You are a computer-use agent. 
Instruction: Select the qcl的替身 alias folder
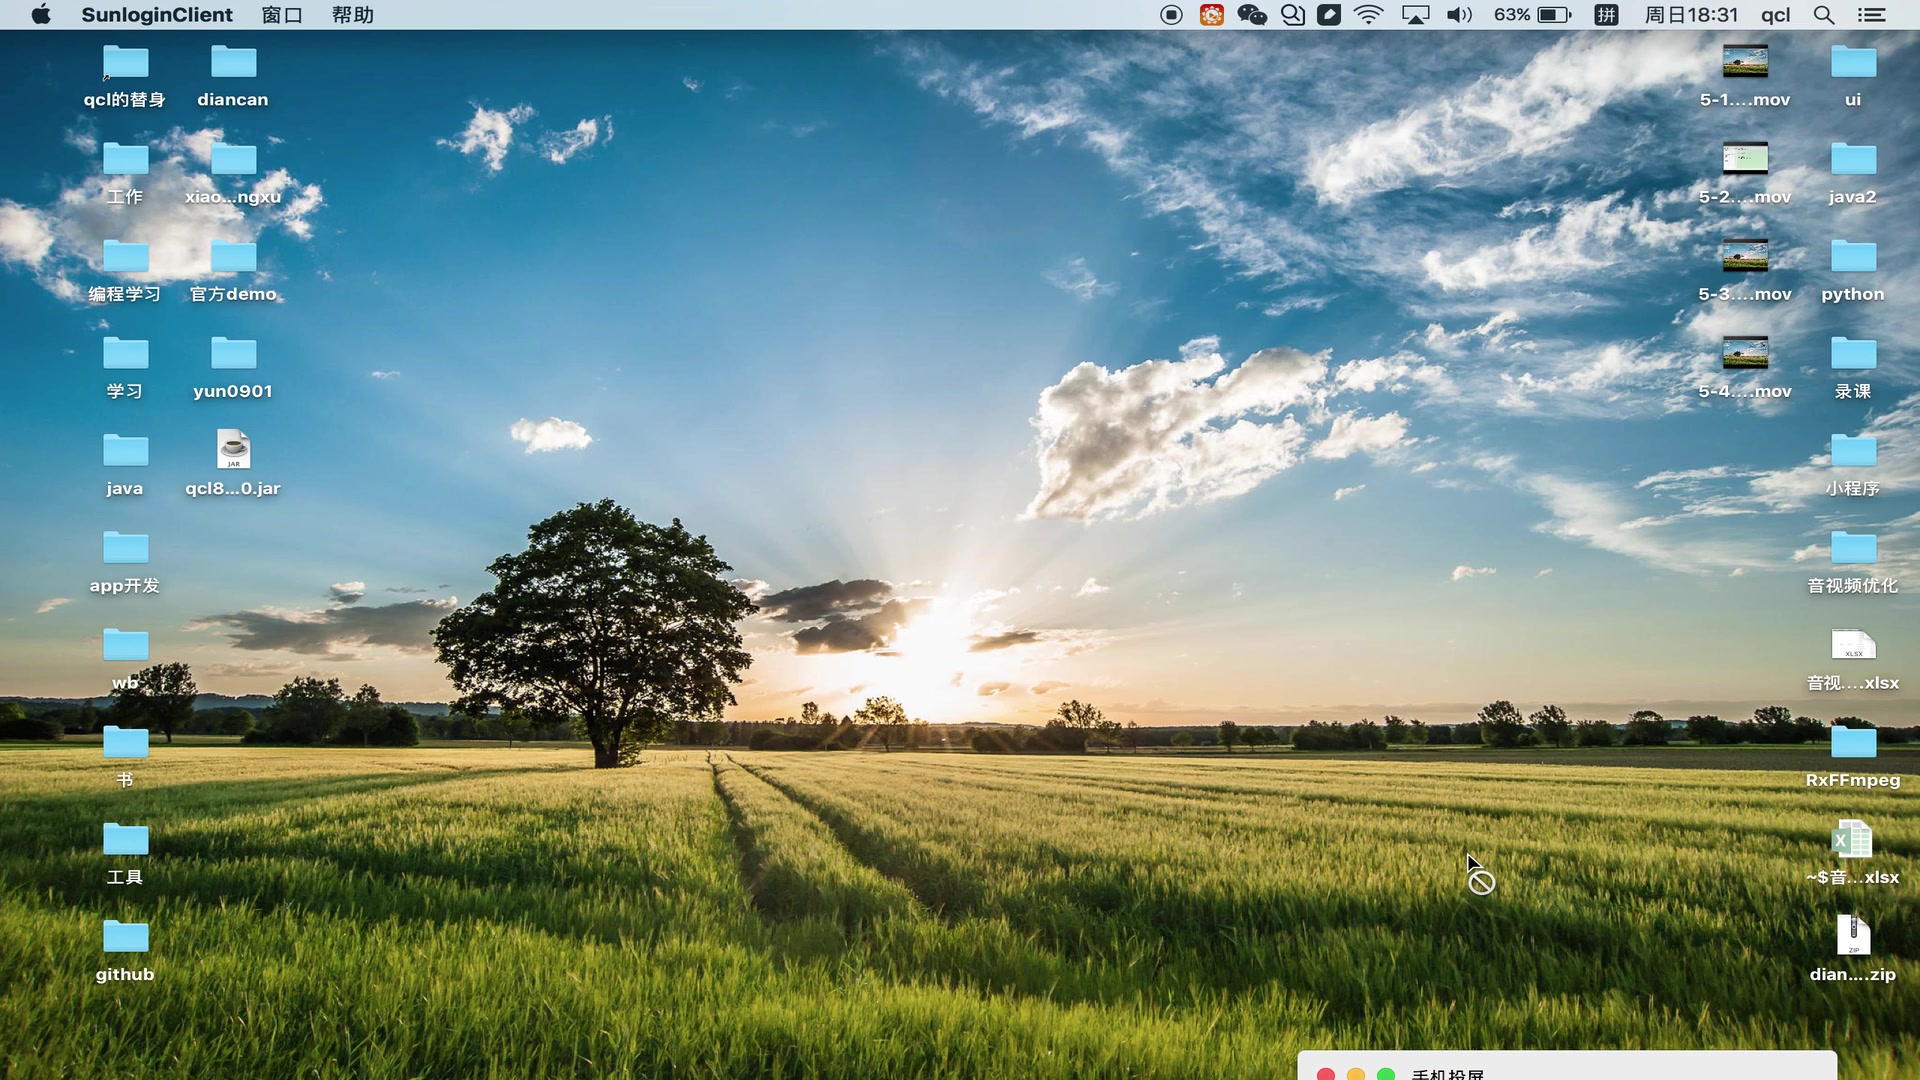coord(125,76)
